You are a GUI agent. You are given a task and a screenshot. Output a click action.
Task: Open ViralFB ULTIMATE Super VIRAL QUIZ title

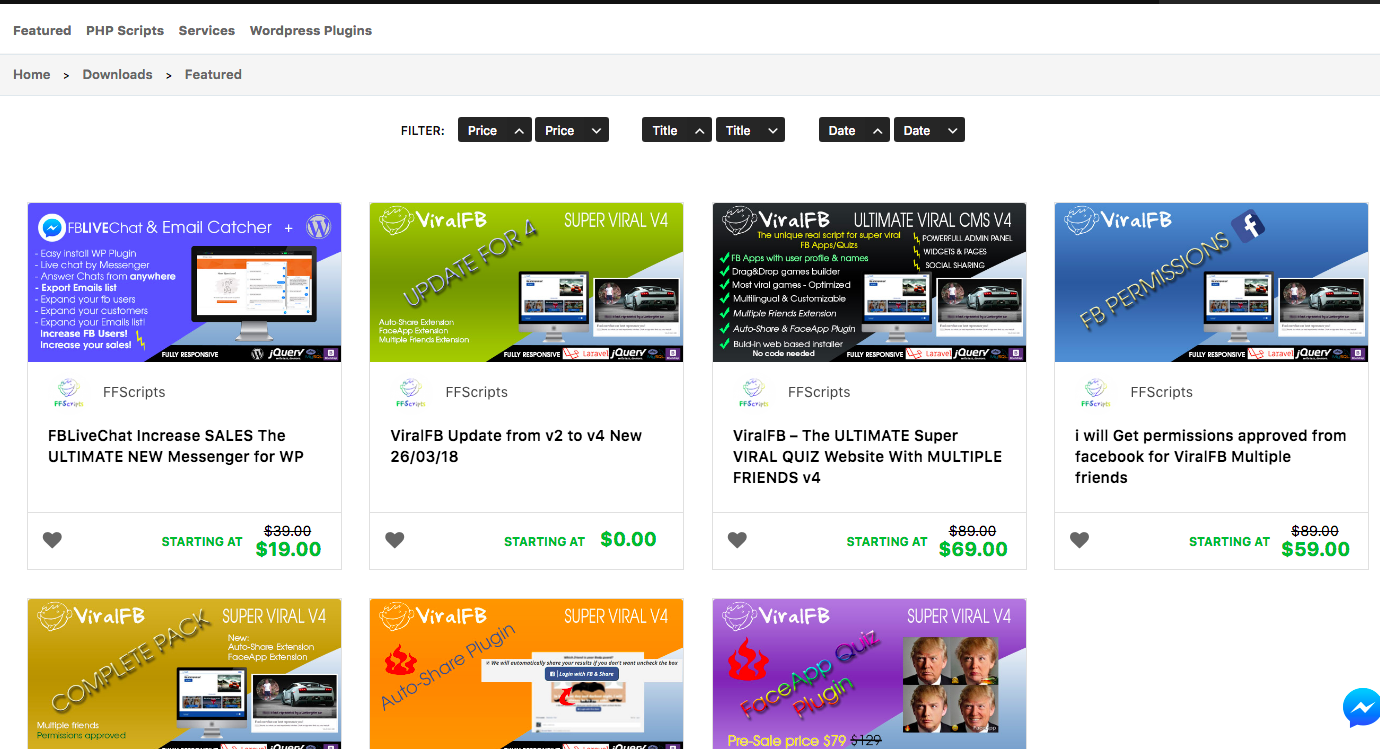[x=867, y=456]
